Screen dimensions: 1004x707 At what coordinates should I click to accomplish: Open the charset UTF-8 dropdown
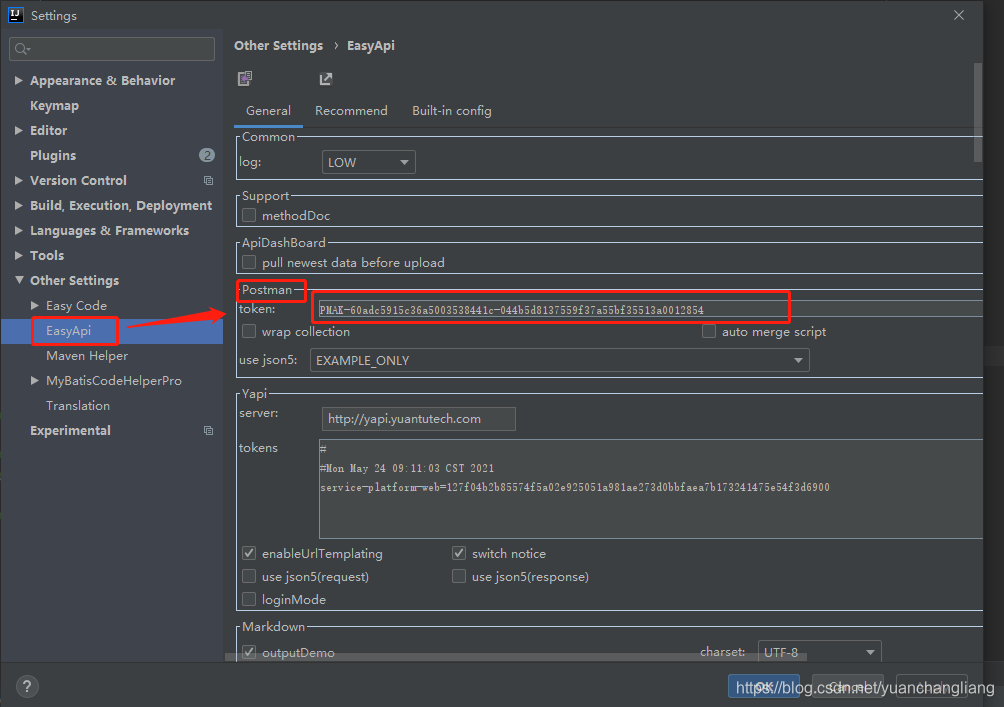[x=820, y=652]
